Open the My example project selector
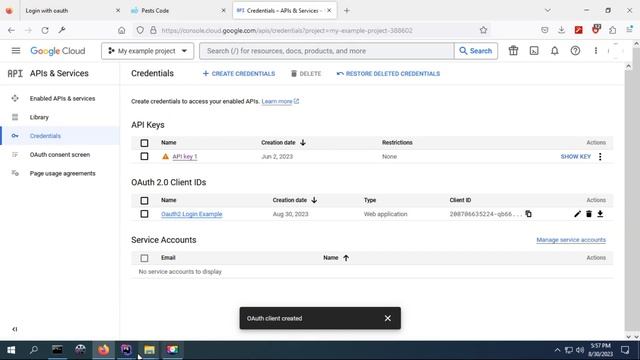 tap(147, 51)
